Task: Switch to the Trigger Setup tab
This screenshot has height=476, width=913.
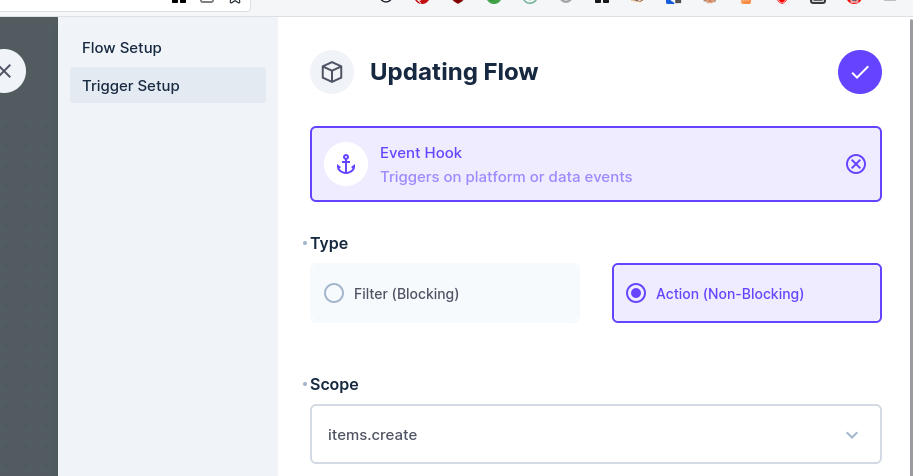Action: [168, 85]
